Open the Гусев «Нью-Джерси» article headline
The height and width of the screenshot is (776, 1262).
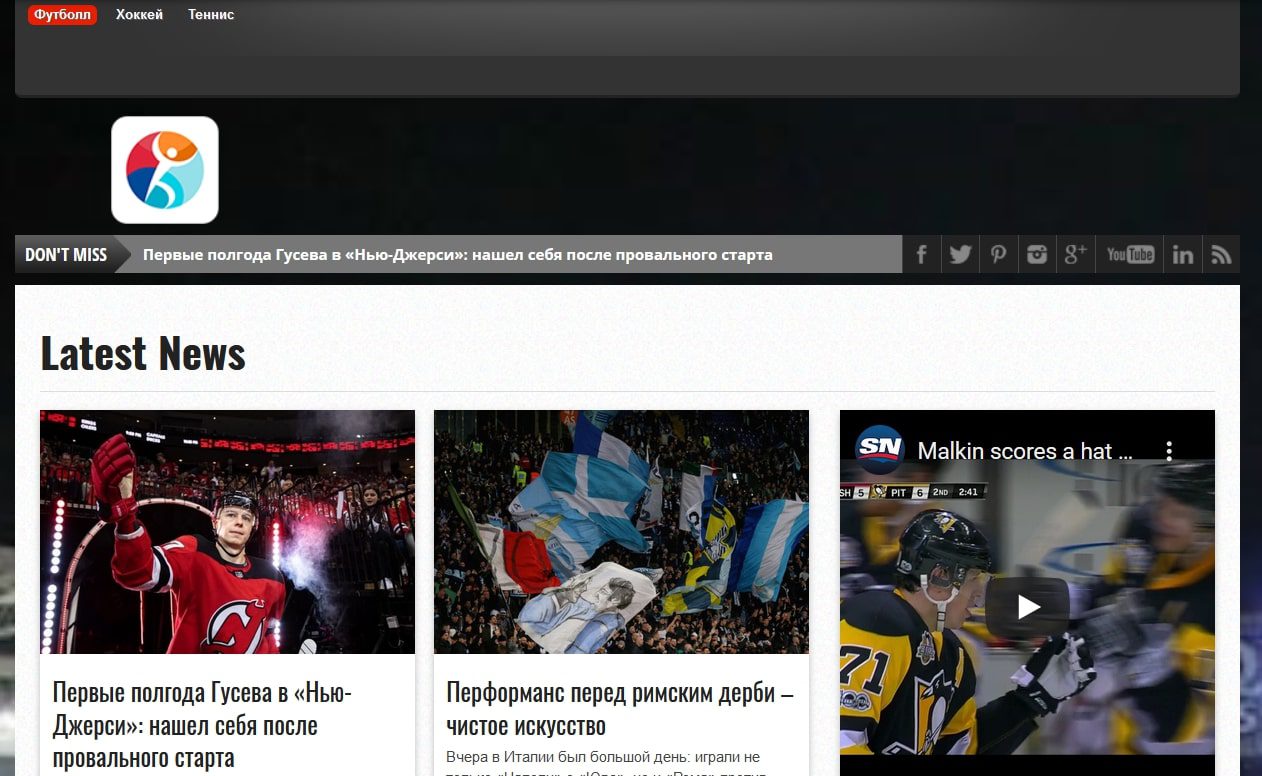[201, 725]
